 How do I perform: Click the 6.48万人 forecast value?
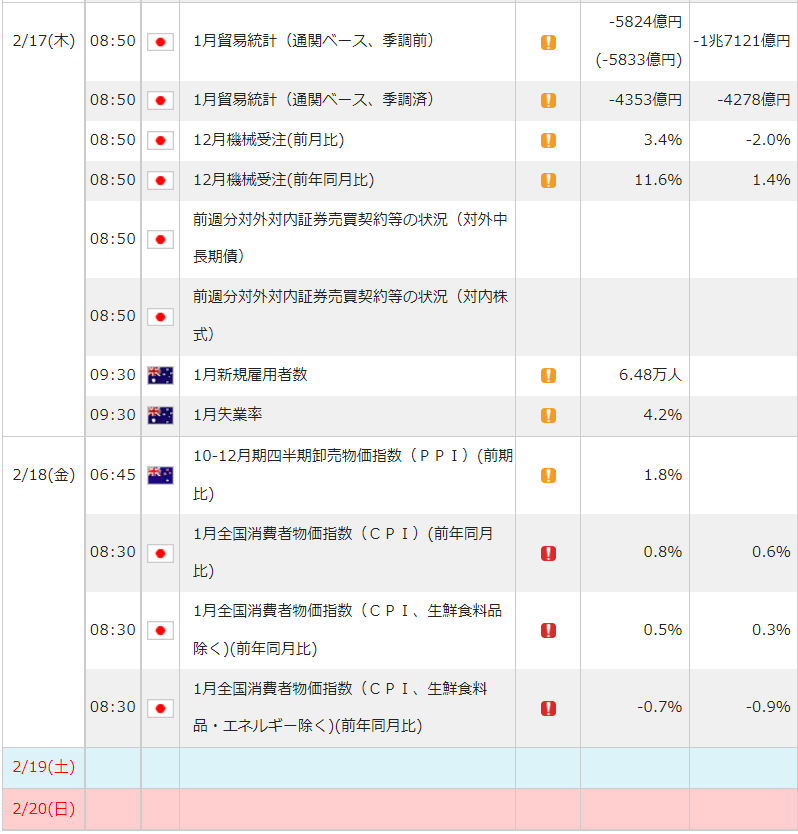click(650, 374)
